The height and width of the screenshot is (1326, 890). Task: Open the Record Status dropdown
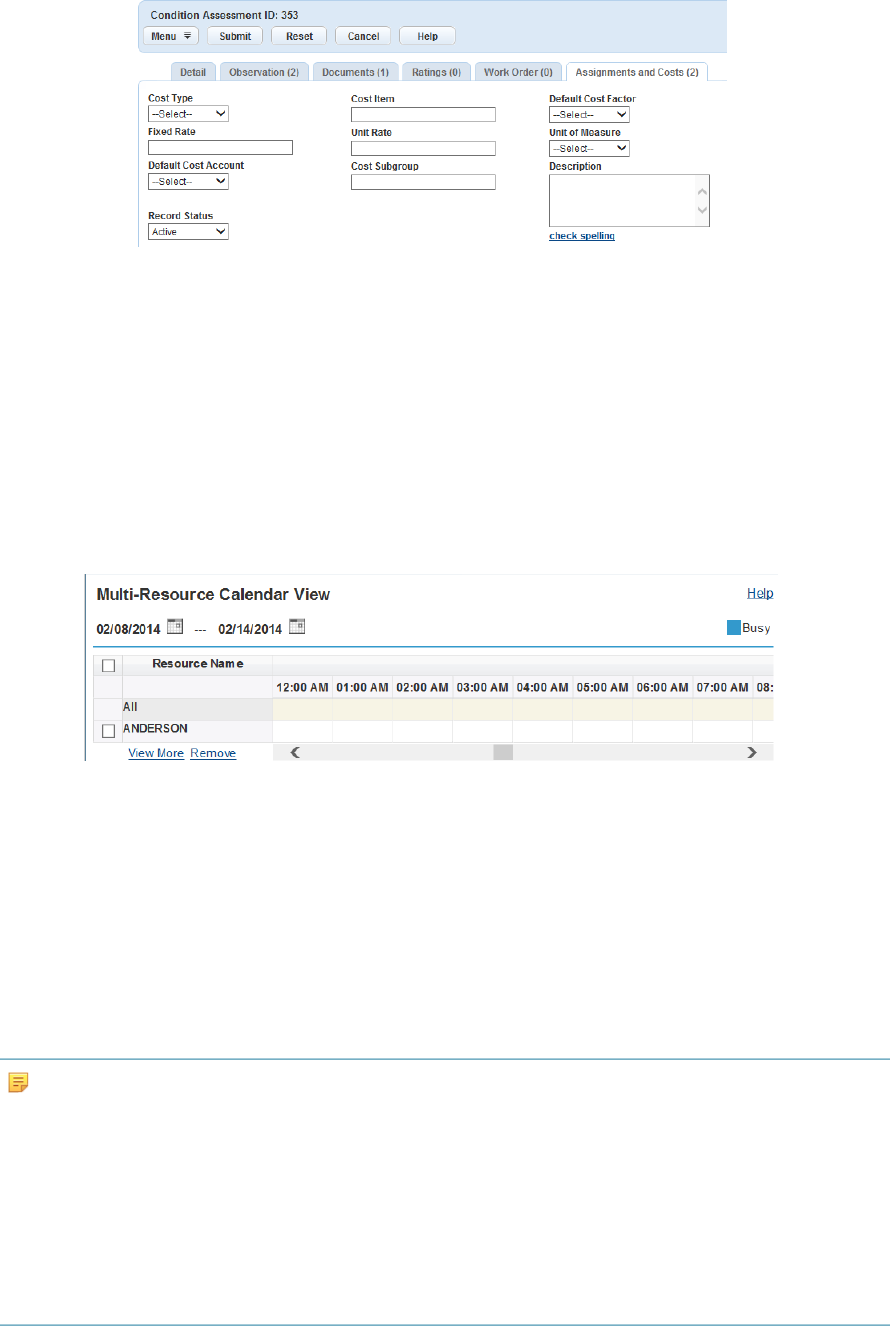188,231
